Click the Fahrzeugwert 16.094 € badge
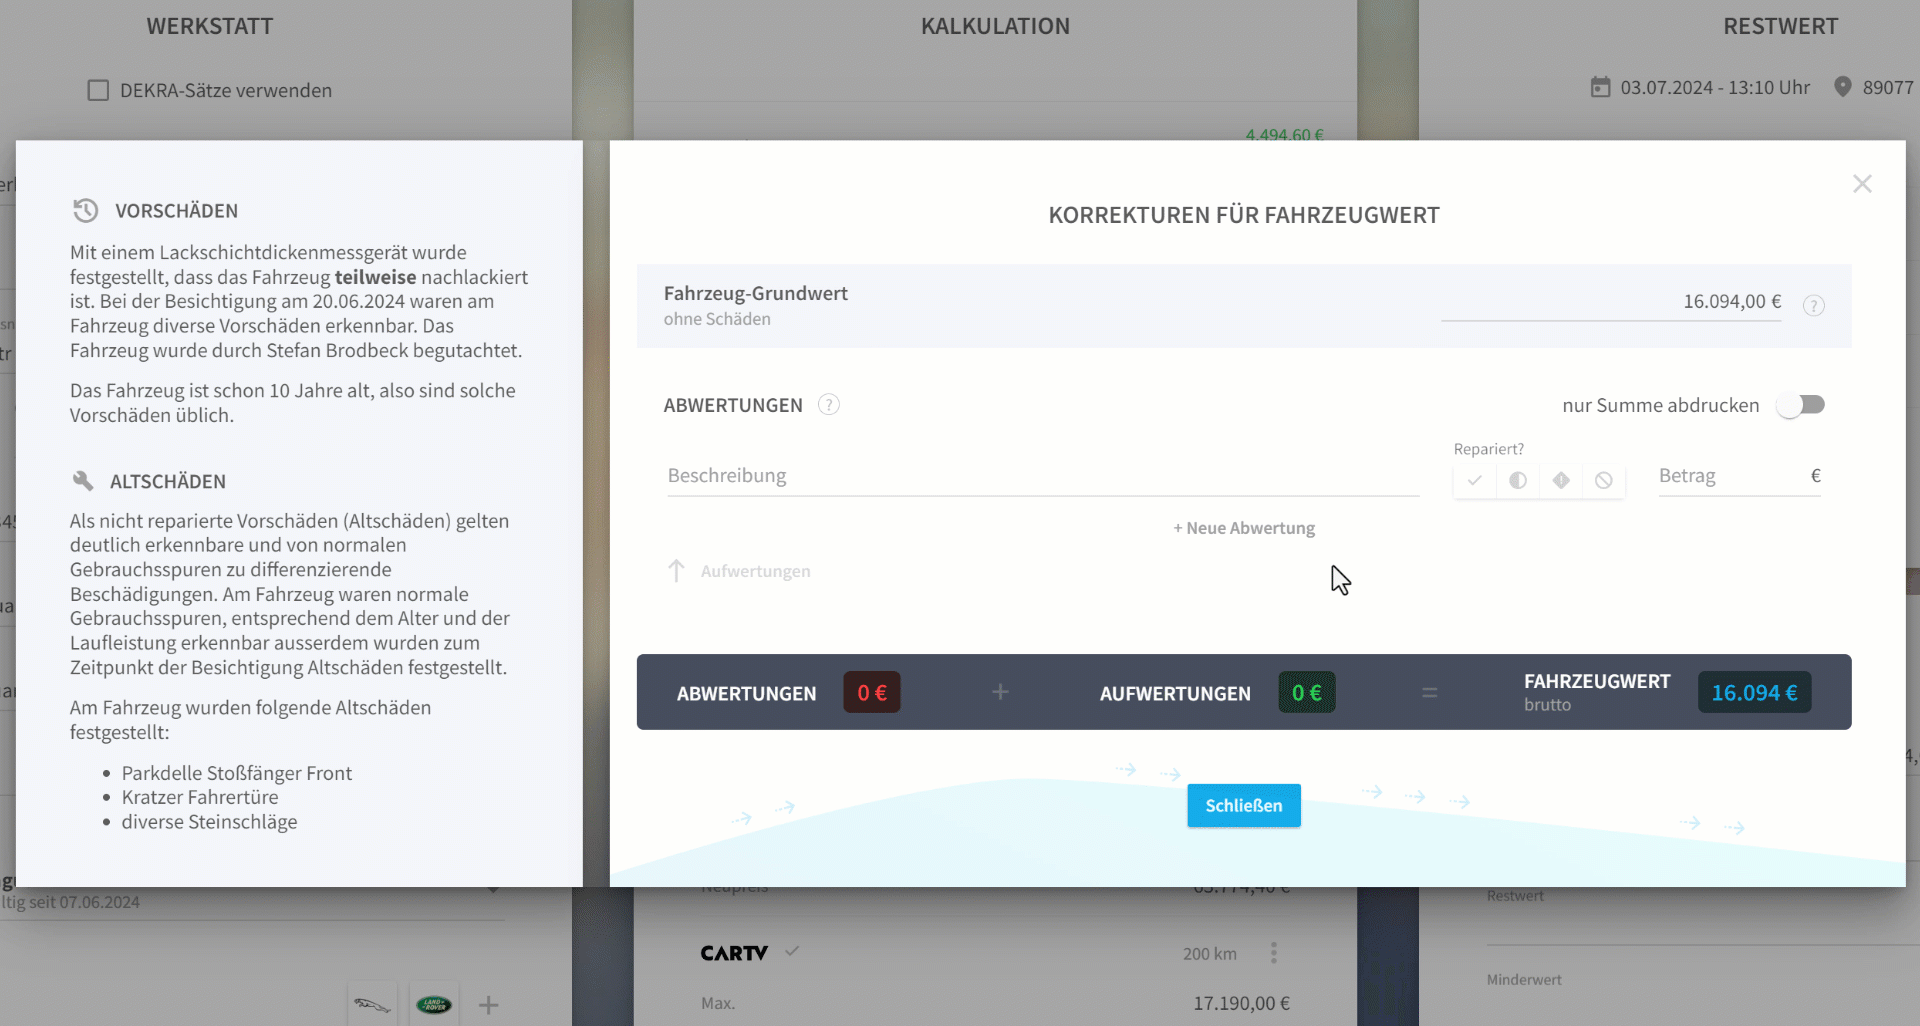The width and height of the screenshot is (1920, 1026). [1755, 692]
